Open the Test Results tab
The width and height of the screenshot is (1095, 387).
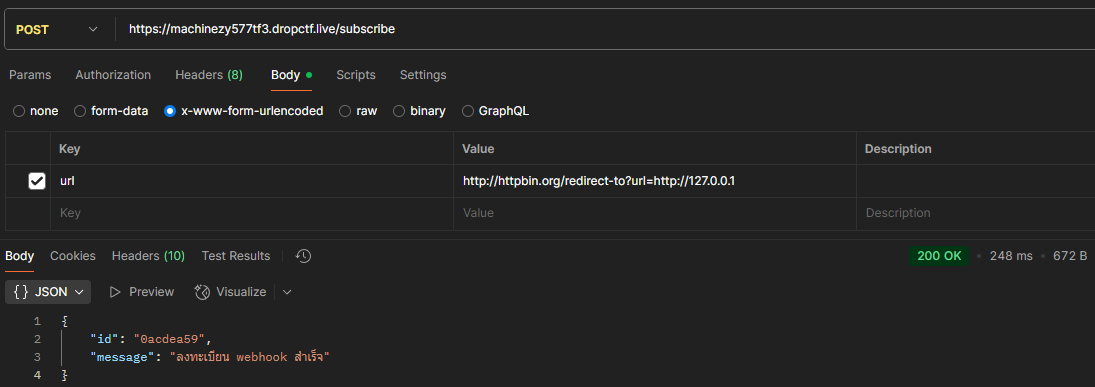(236, 256)
